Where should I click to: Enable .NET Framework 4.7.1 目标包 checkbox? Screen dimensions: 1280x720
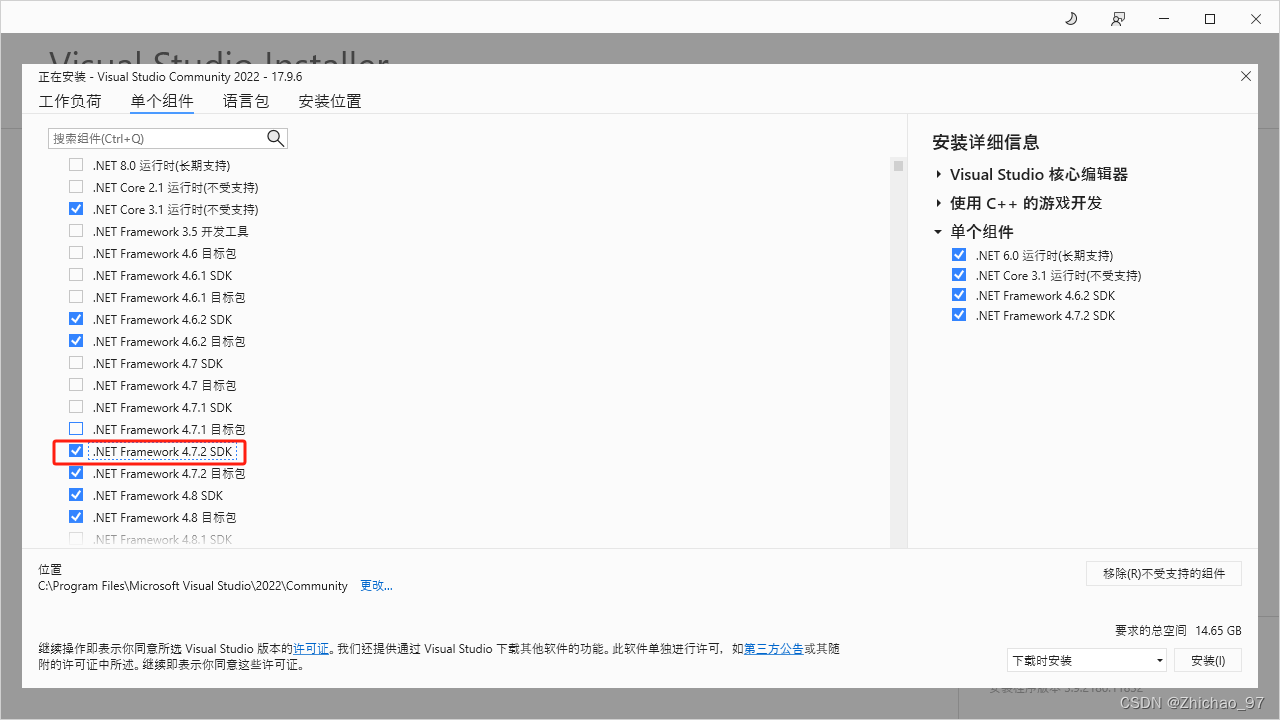[x=76, y=429]
